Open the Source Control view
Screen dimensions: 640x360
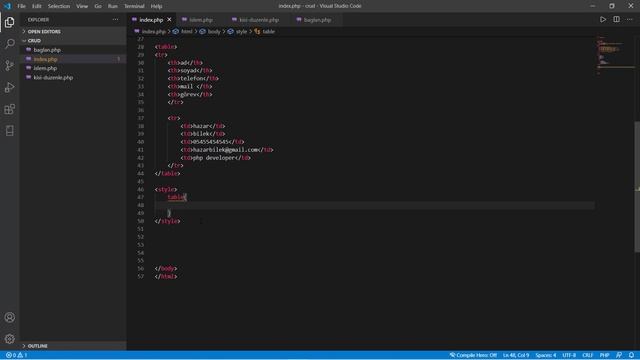pyautogui.click(x=9, y=65)
